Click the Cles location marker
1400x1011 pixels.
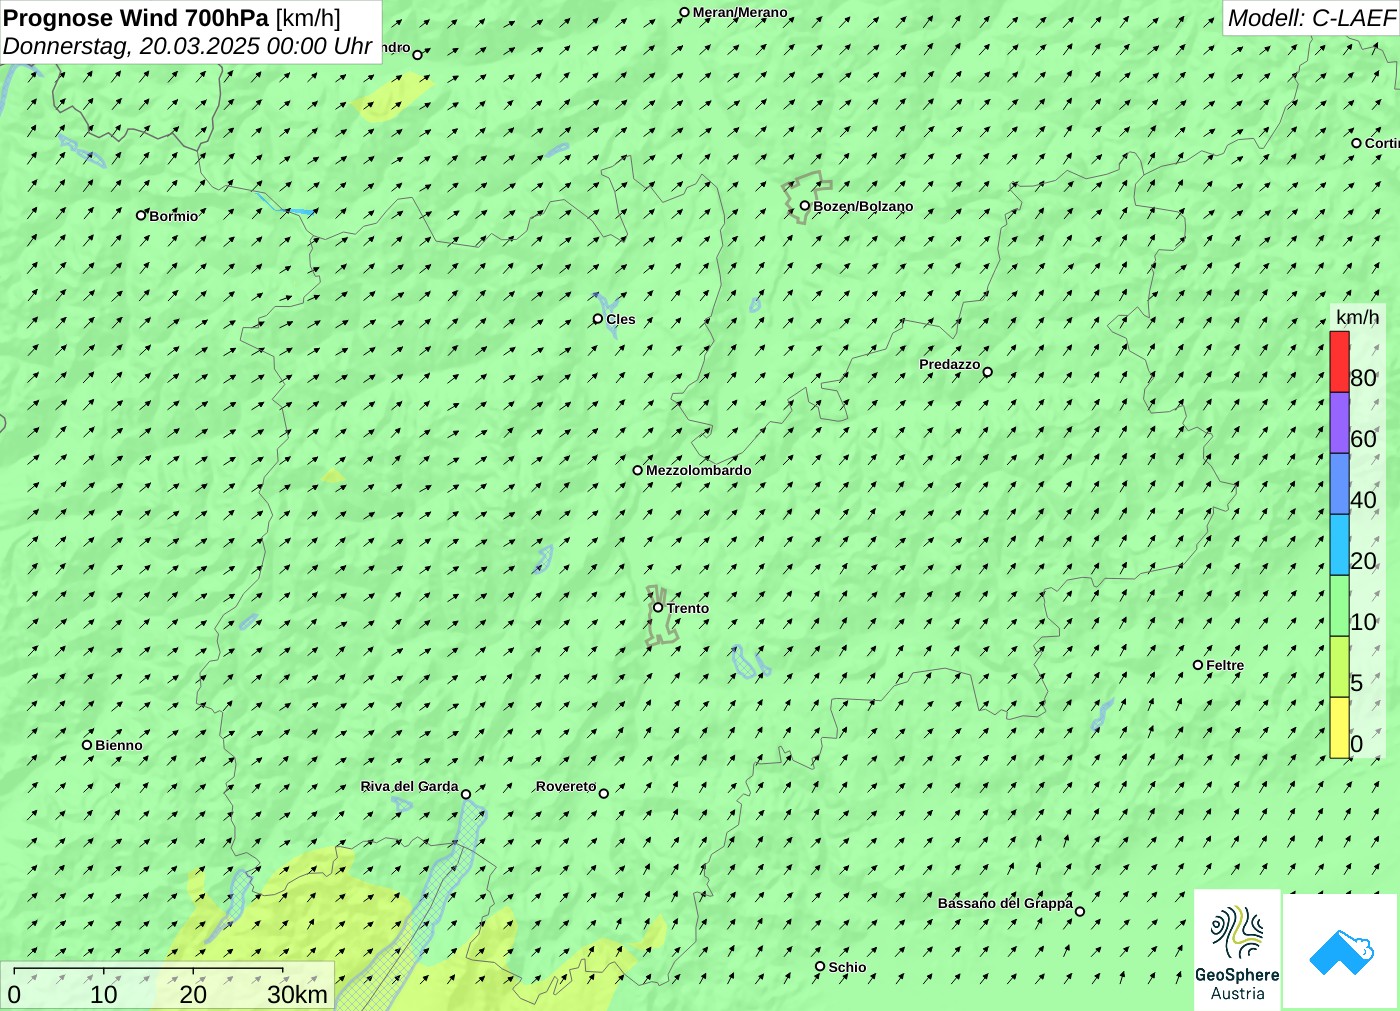pos(598,319)
